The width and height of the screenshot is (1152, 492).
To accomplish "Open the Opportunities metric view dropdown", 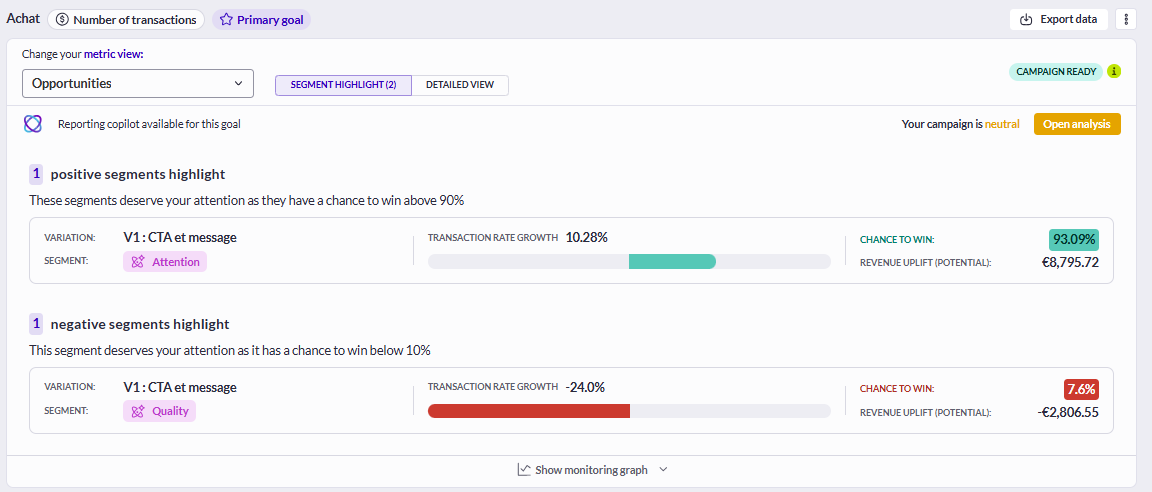I will [138, 84].
